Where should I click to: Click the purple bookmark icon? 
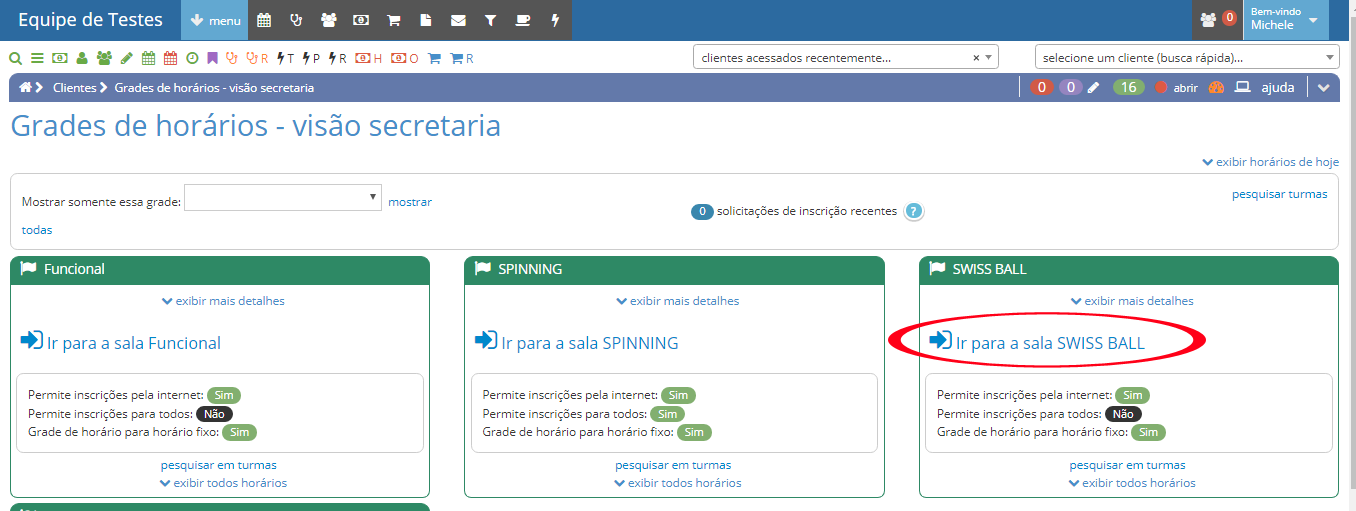[212, 59]
